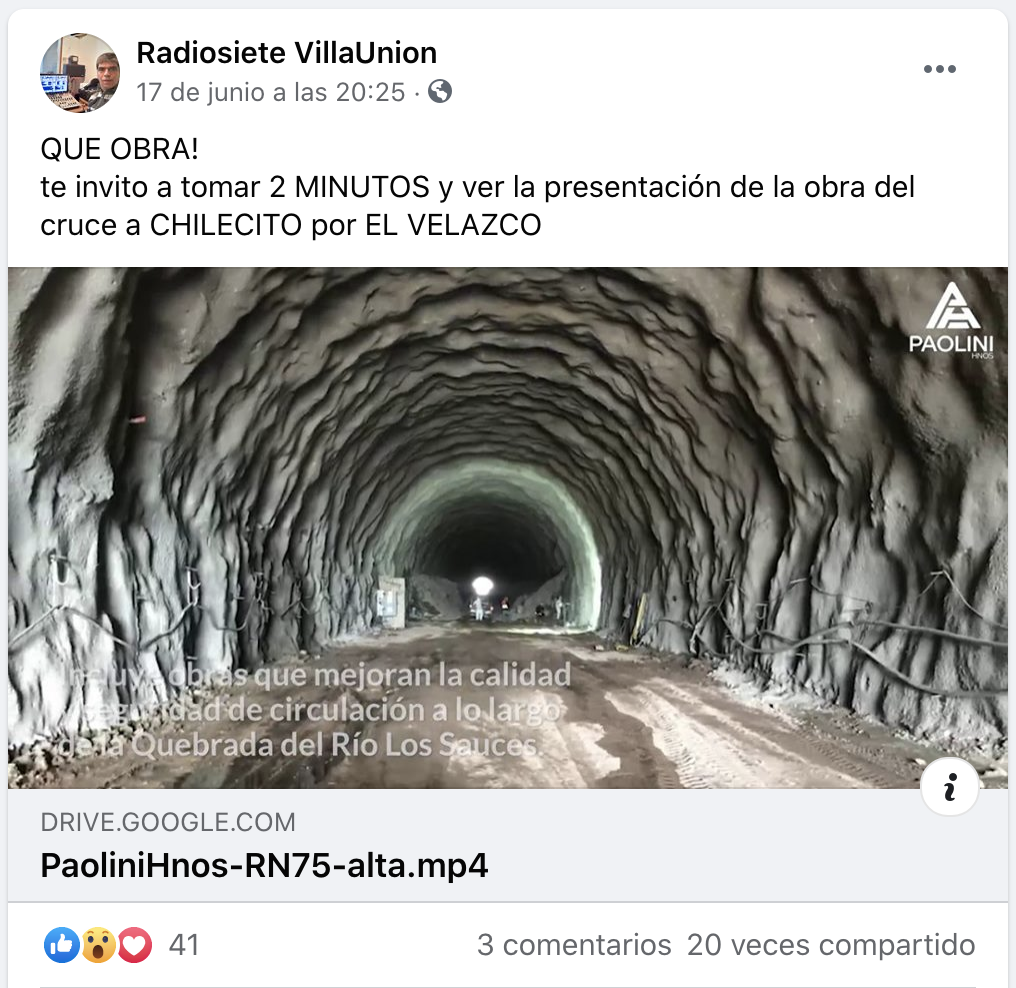Click the round info icon on the link preview

click(x=949, y=787)
